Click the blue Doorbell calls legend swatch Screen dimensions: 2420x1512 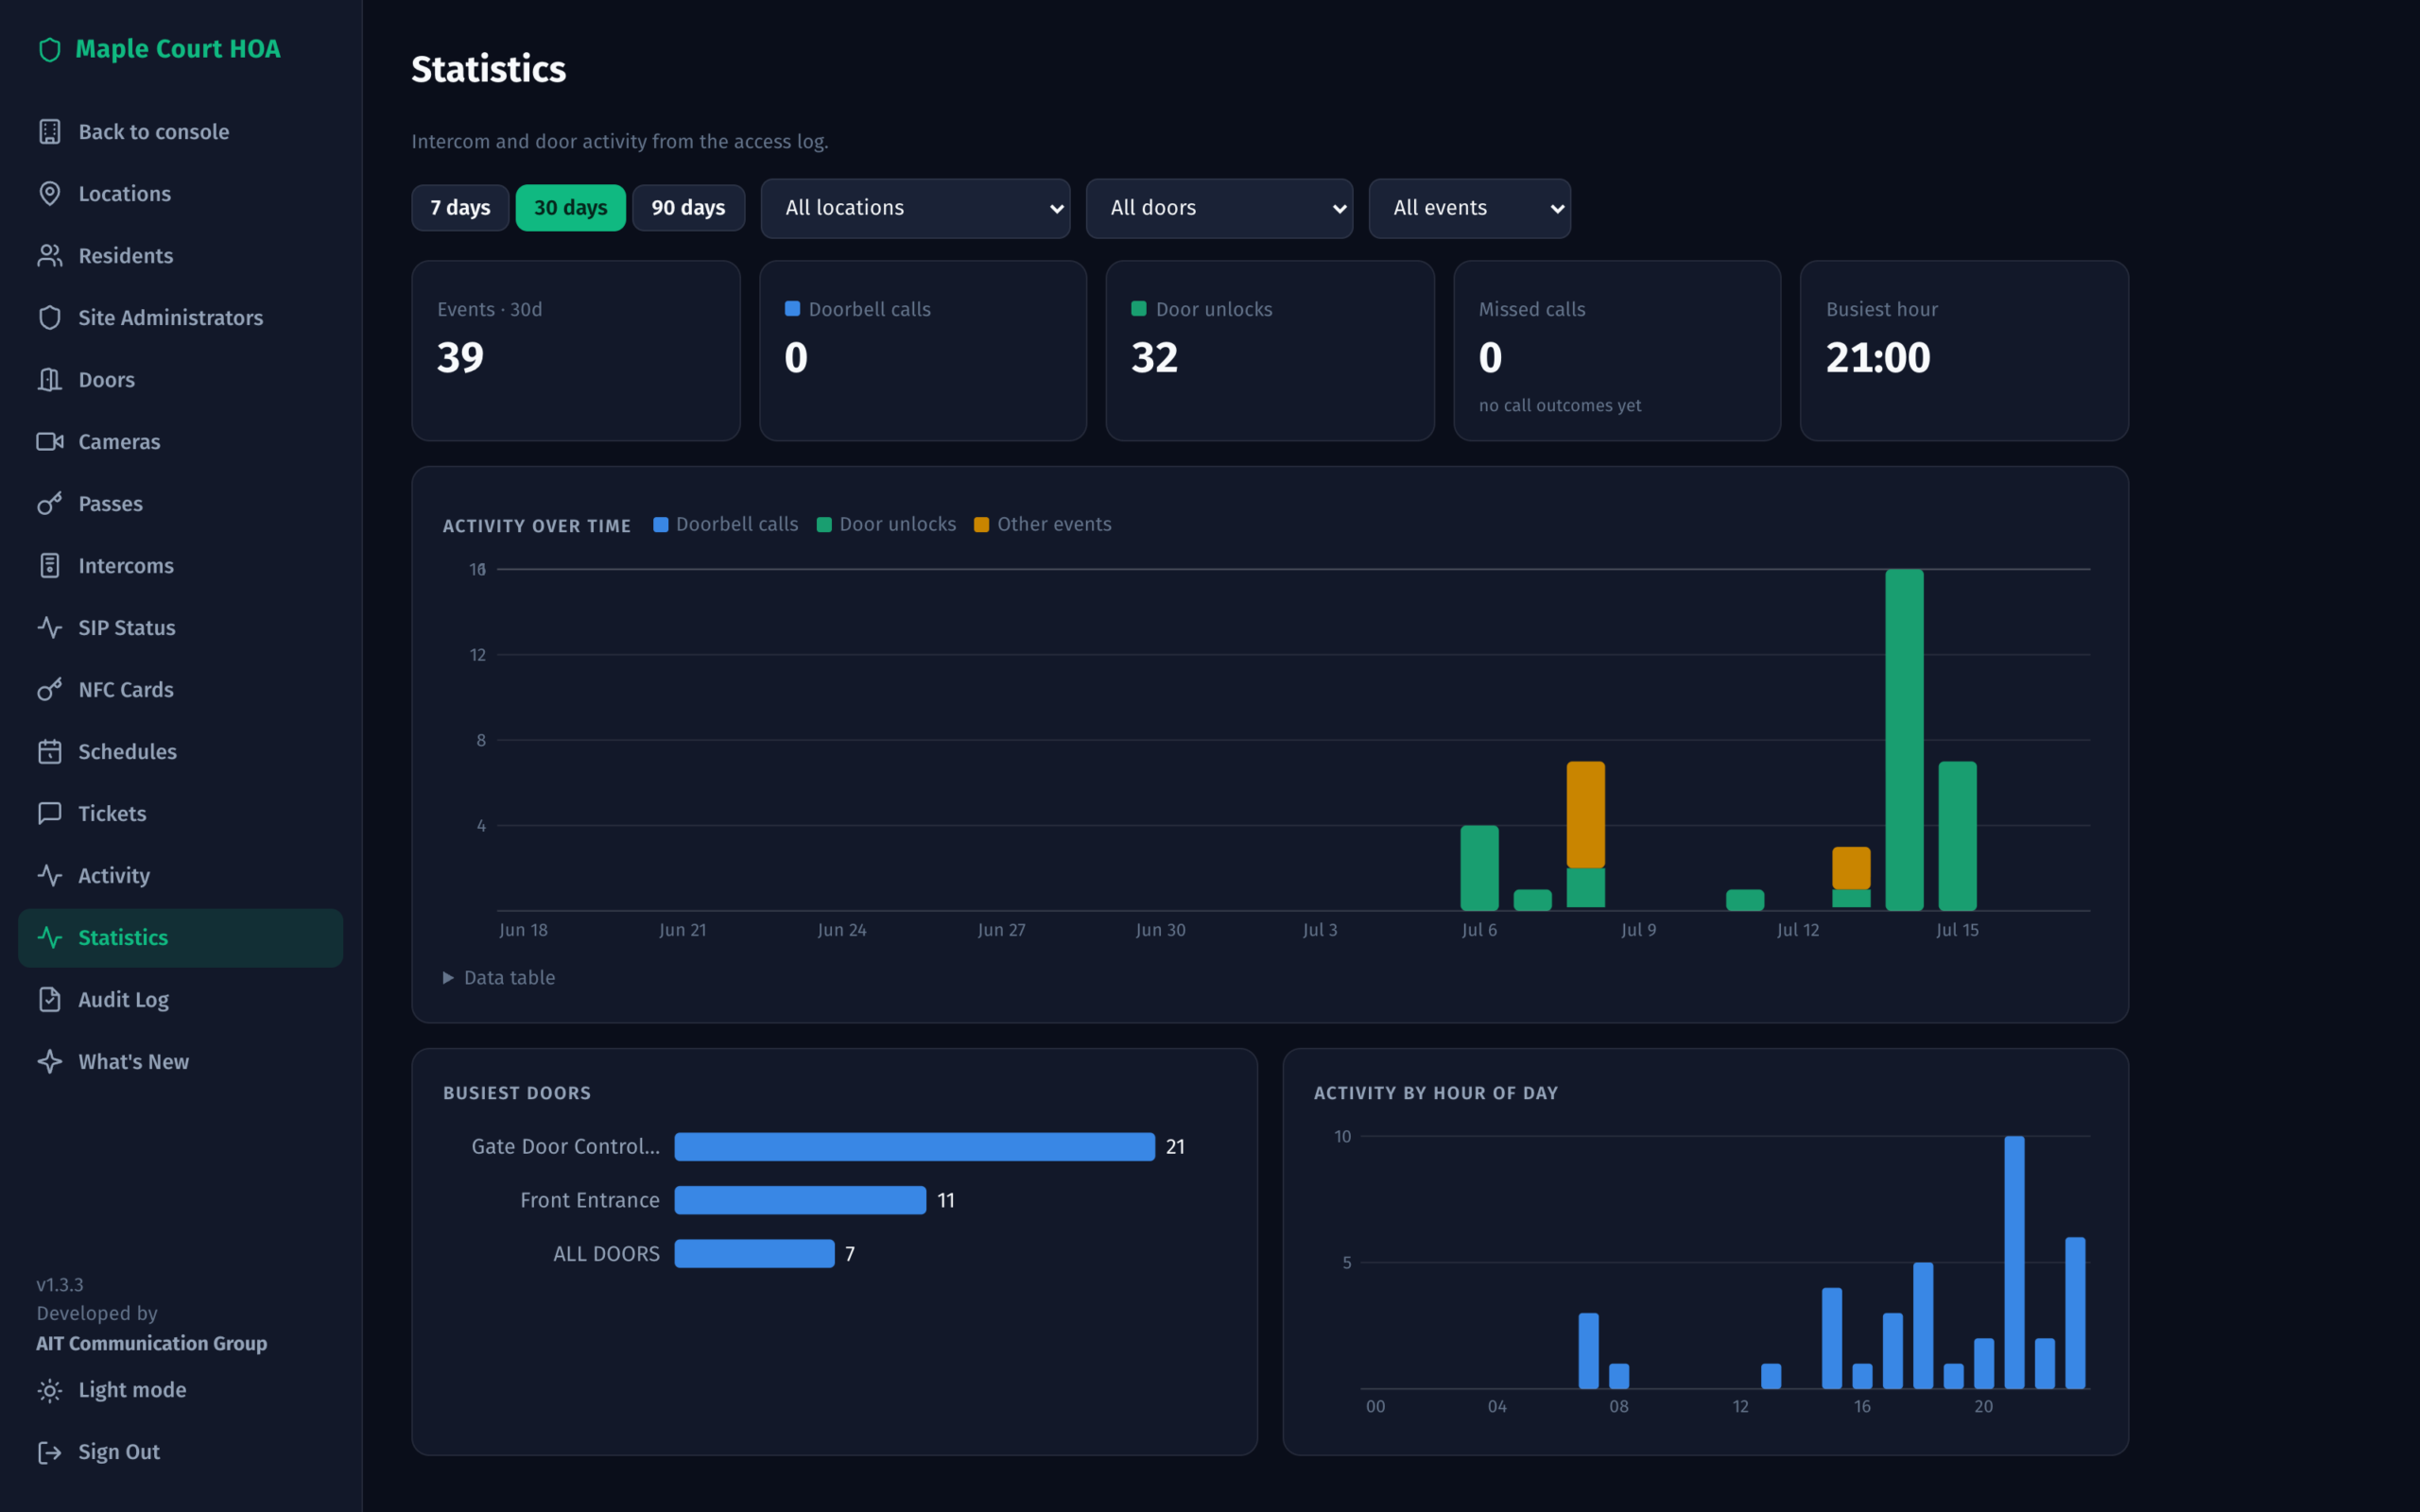661,525
